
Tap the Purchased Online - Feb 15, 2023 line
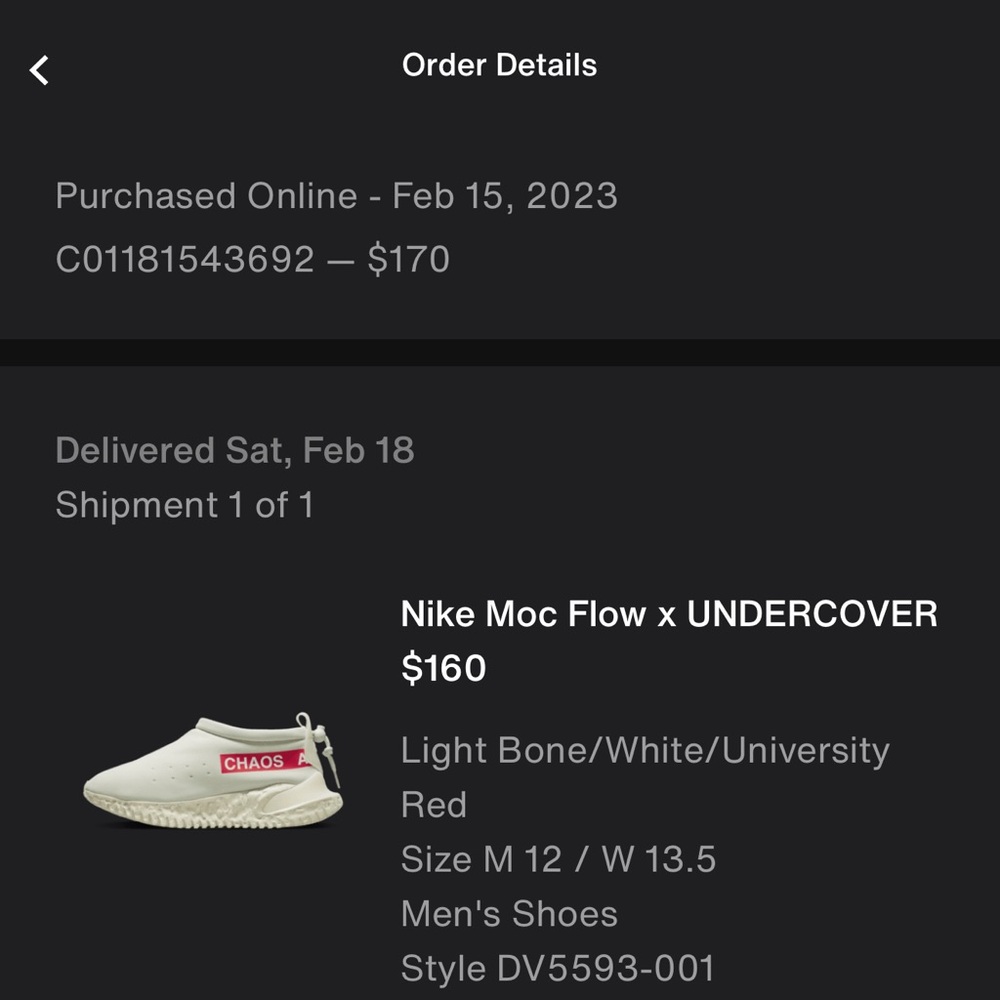tap(338, 195)
